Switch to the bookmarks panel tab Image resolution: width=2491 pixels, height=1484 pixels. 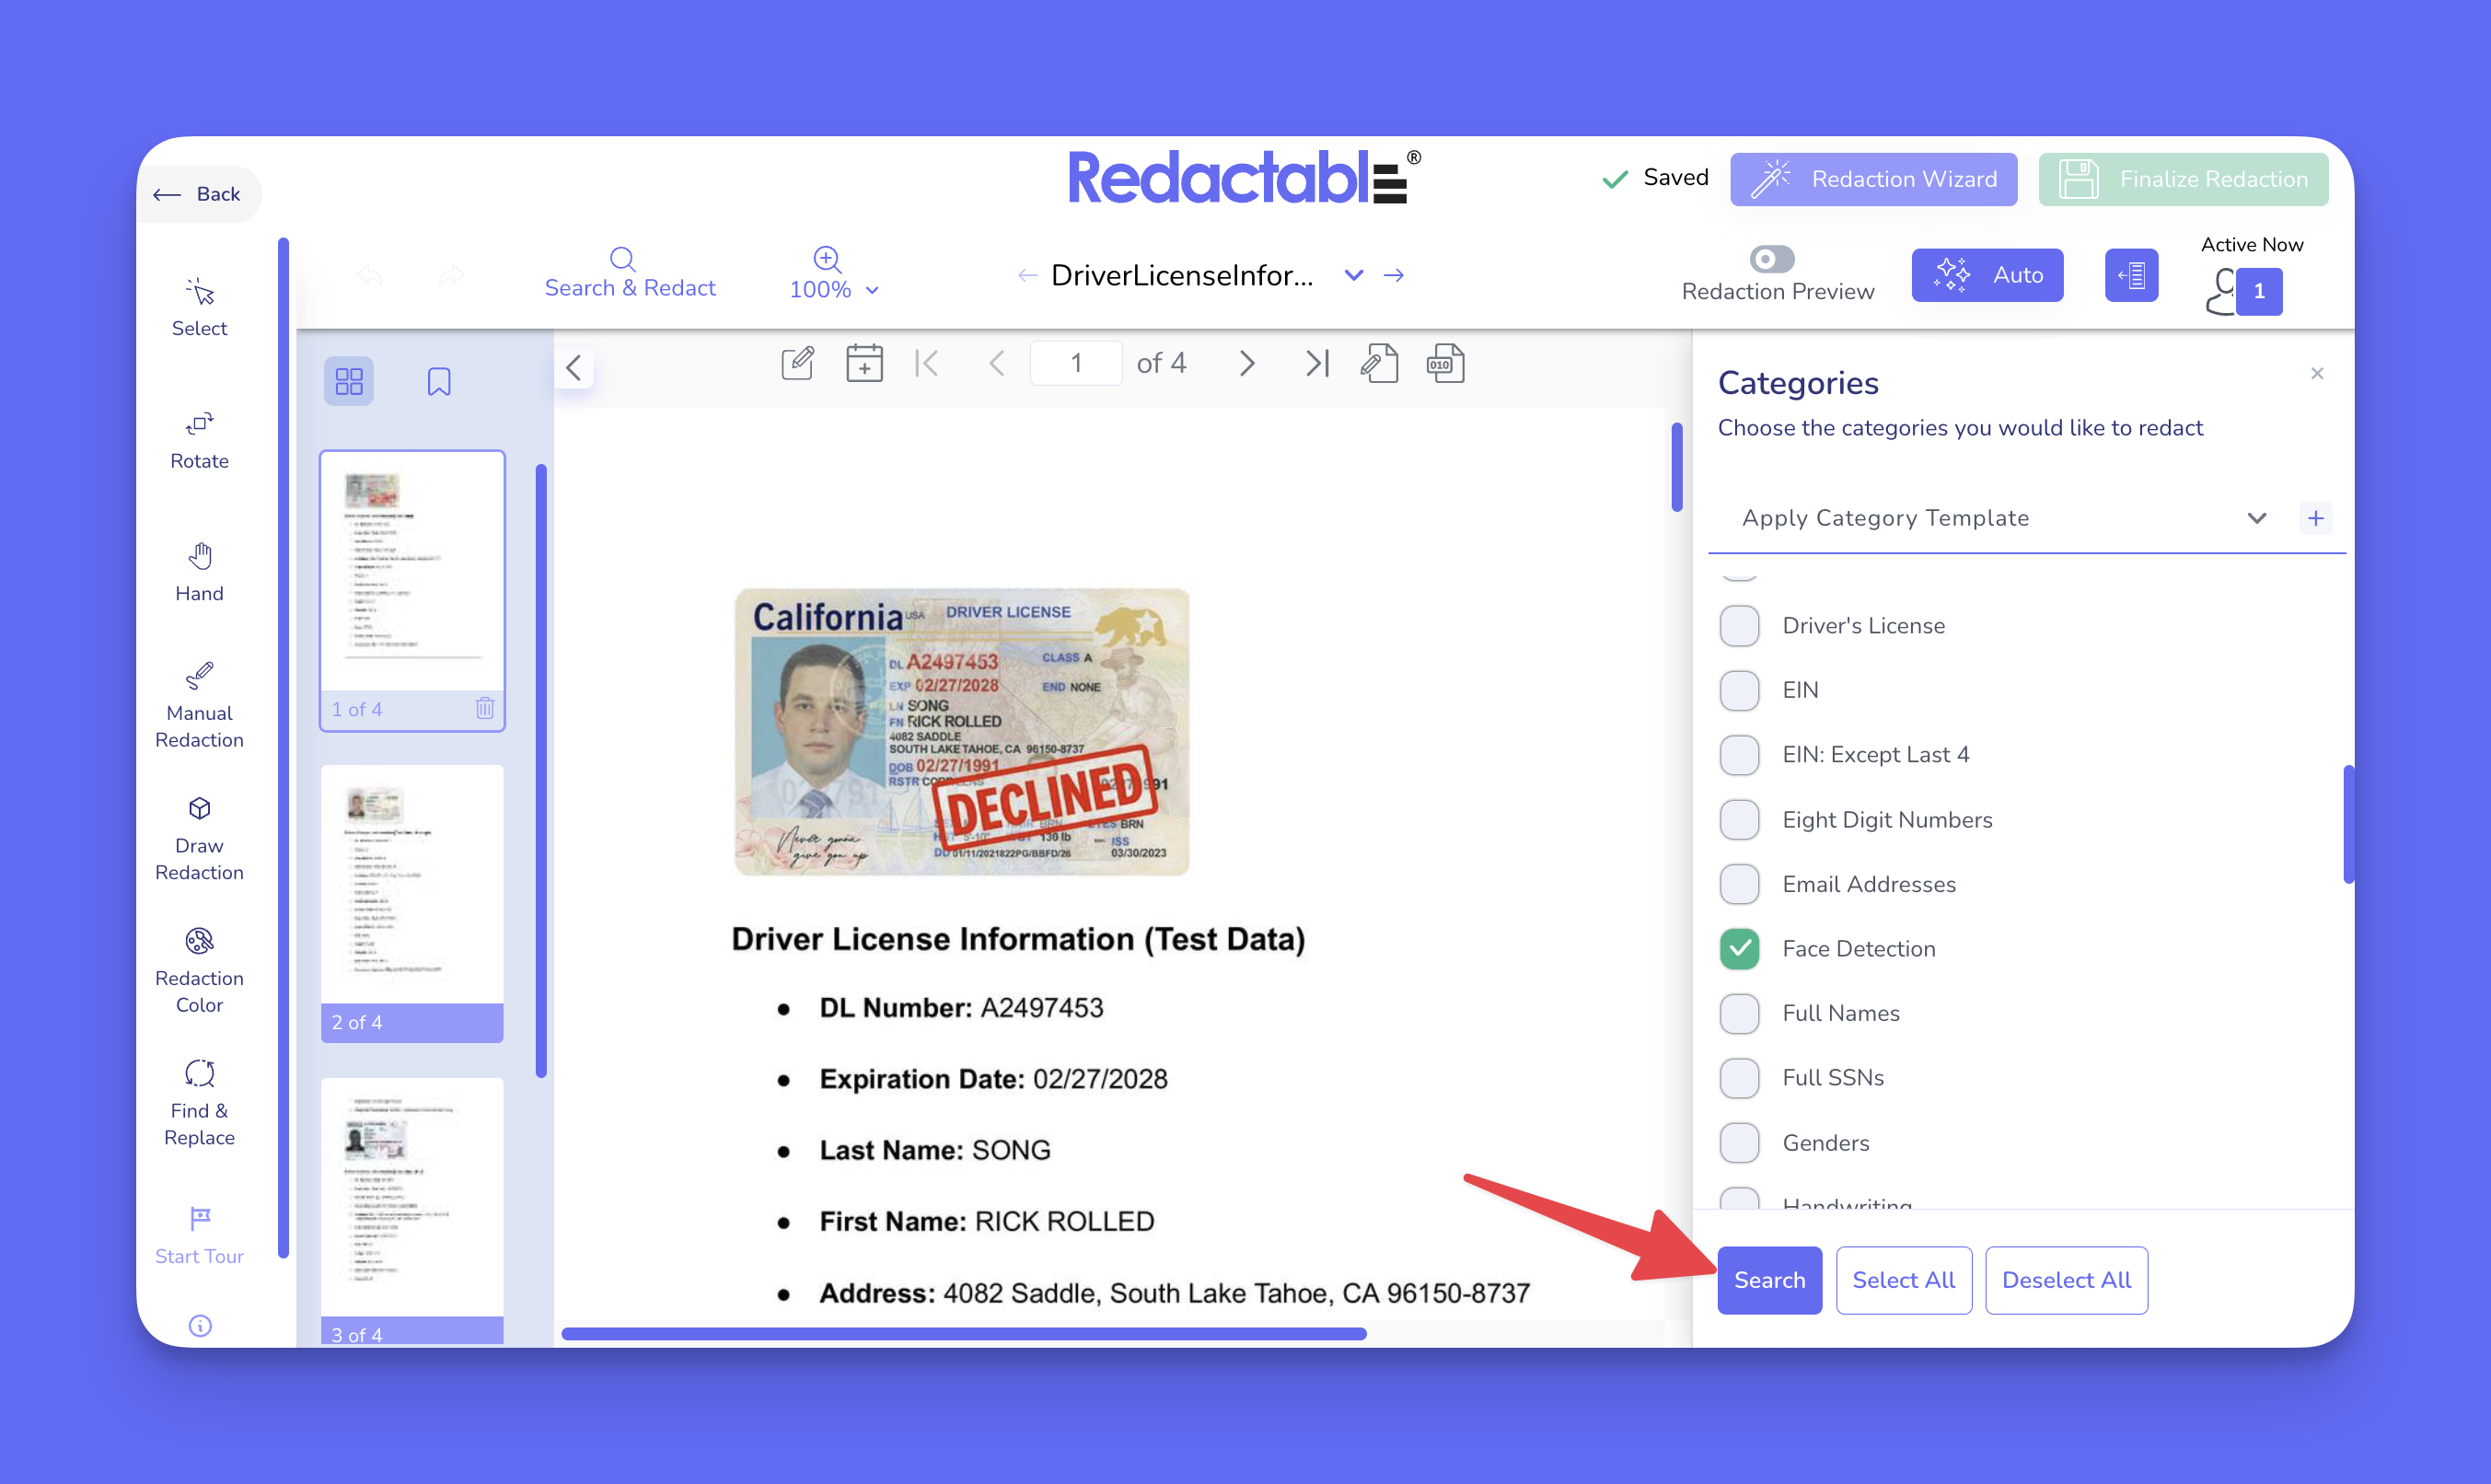[x=438, y=381]
